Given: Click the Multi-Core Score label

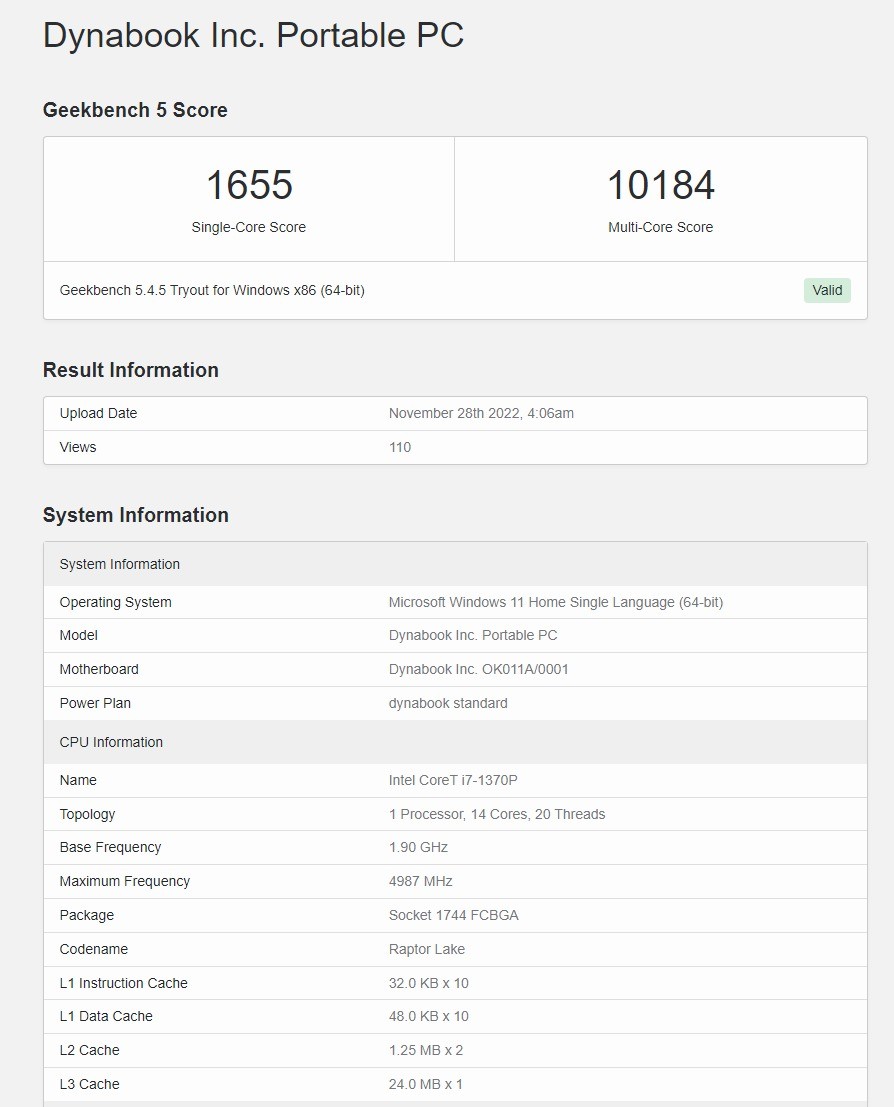Looking at the screenshot, I should (660, 227).
